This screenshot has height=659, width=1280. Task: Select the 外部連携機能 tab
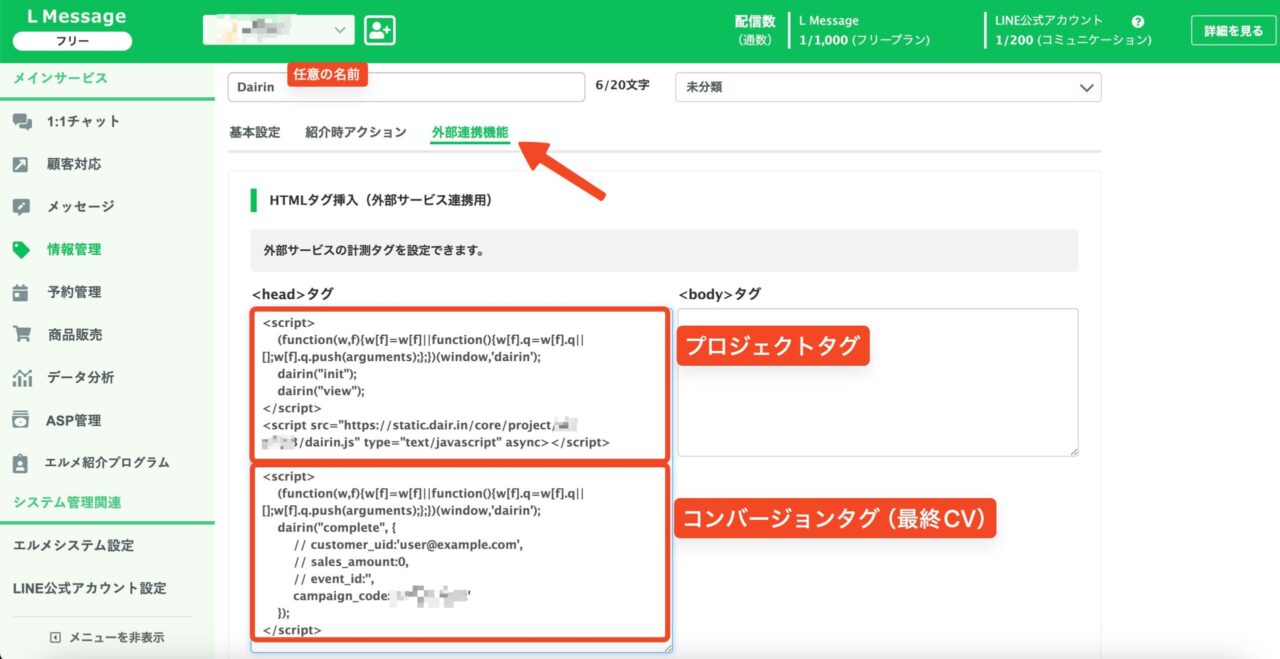tap(470, 132)
